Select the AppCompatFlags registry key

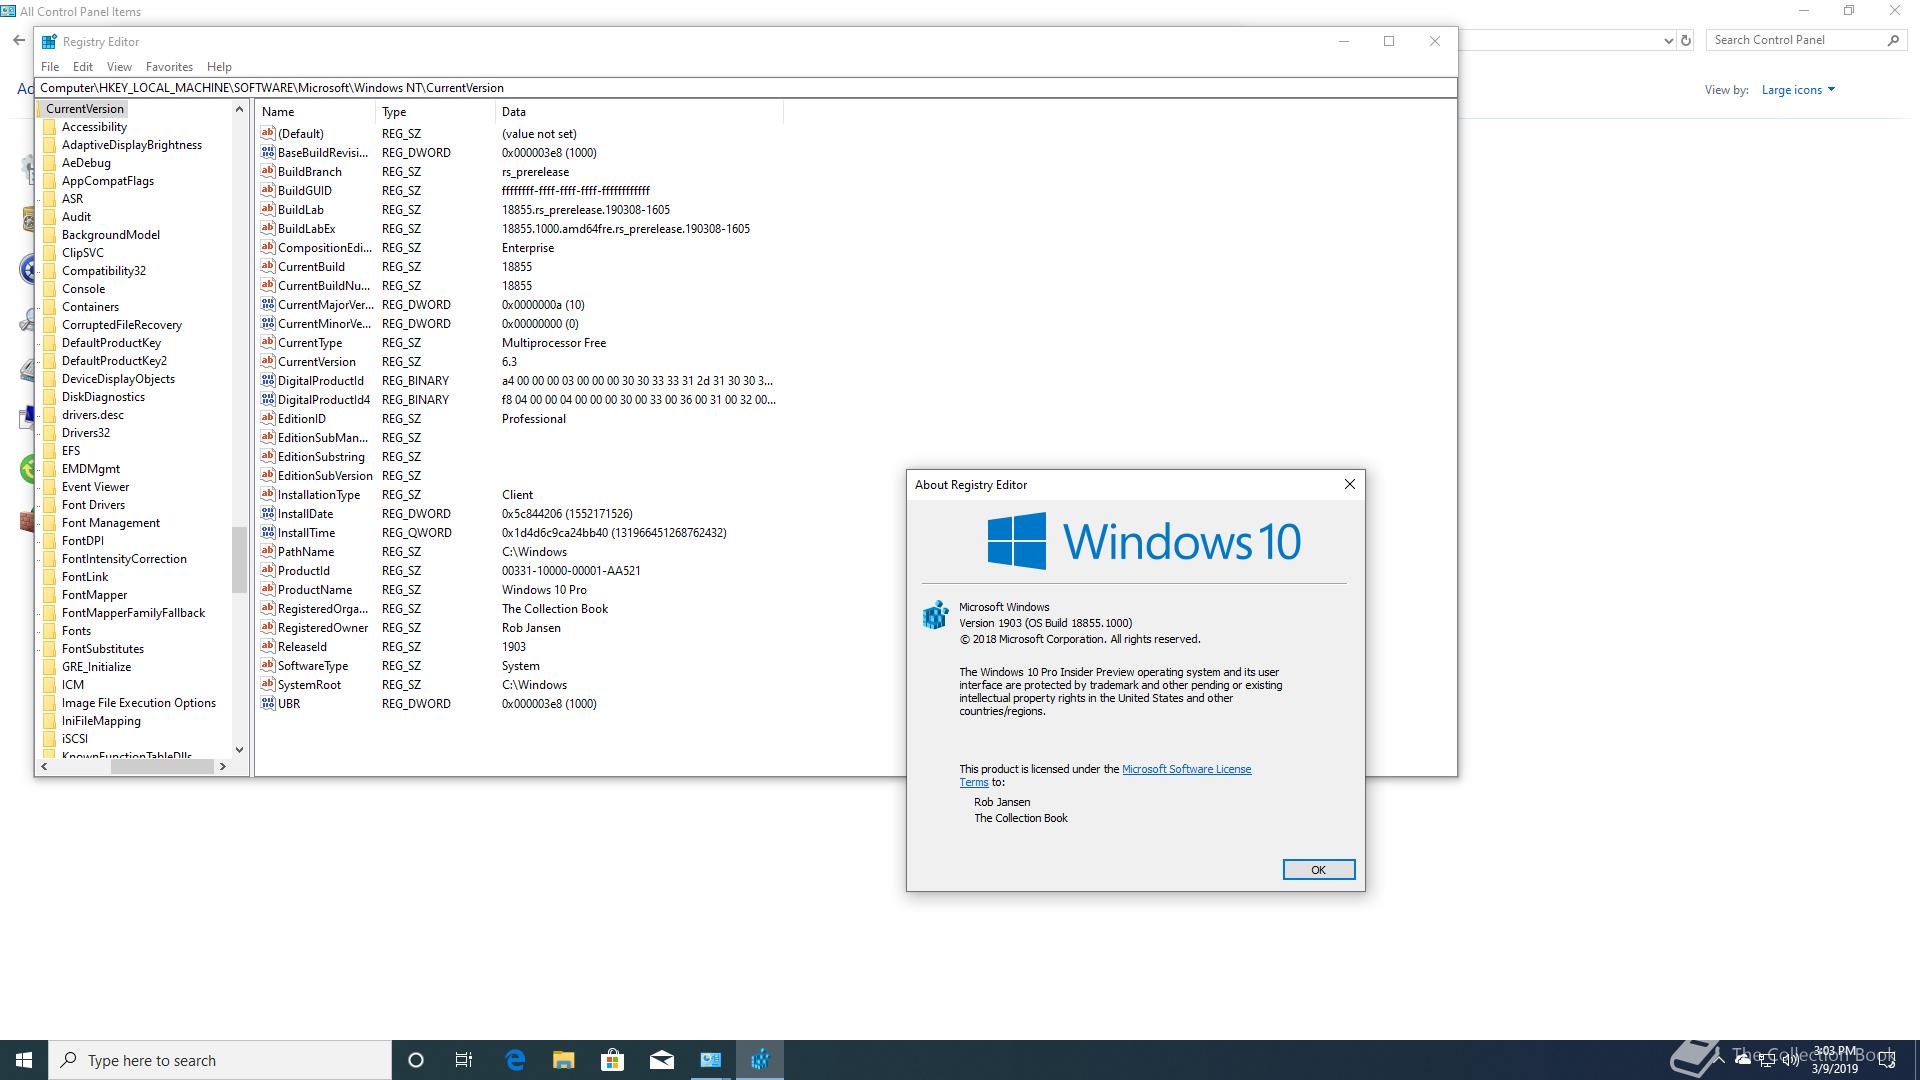point(108,181)
